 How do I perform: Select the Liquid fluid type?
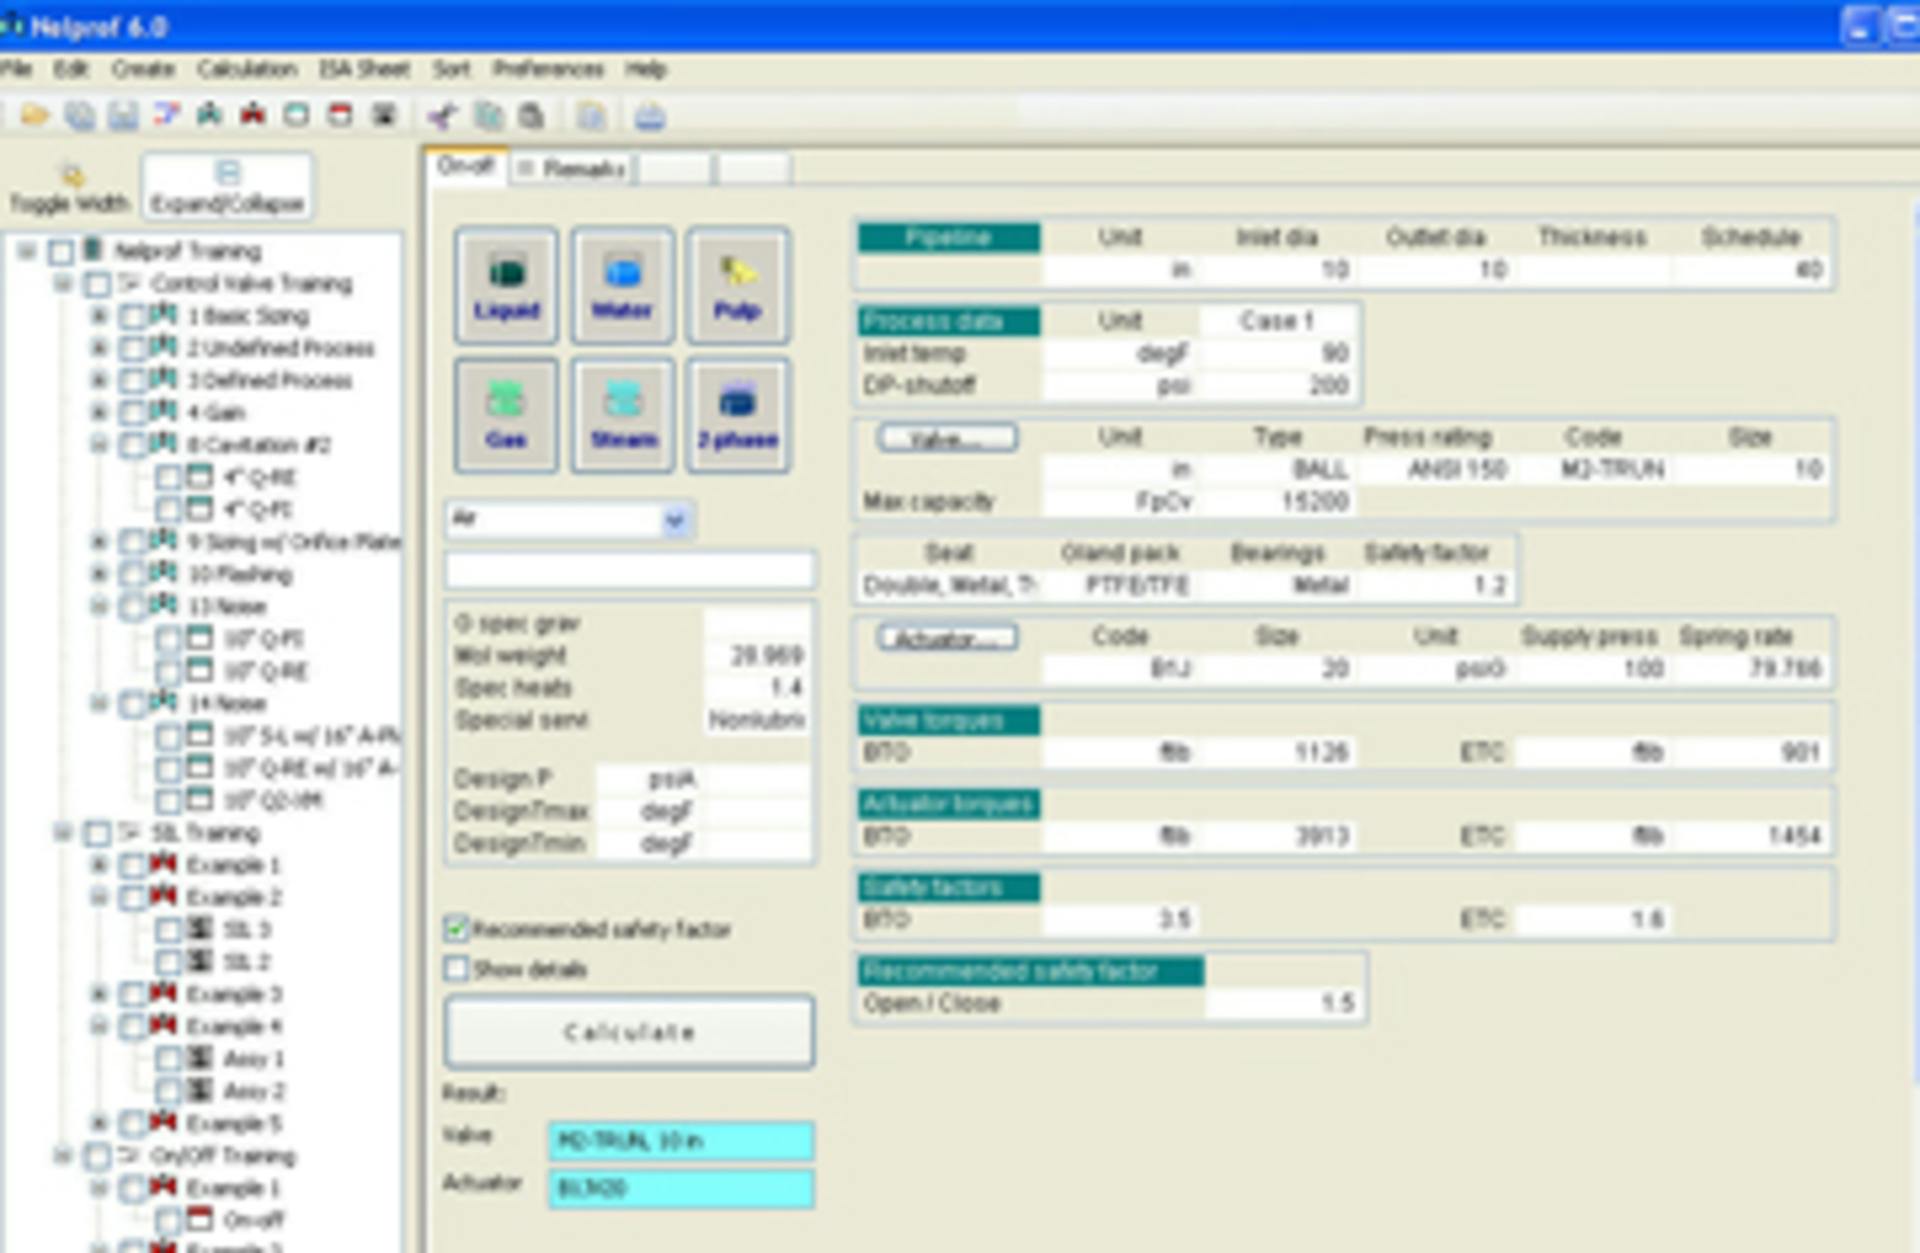pos(505,287)
